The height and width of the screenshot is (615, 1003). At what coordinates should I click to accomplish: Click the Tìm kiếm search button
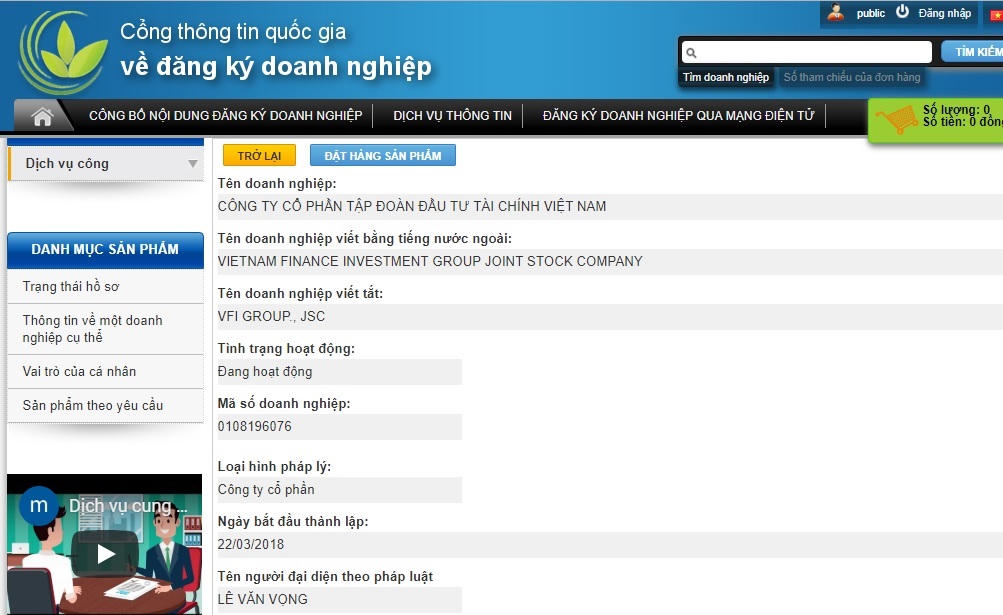(974, 52)
